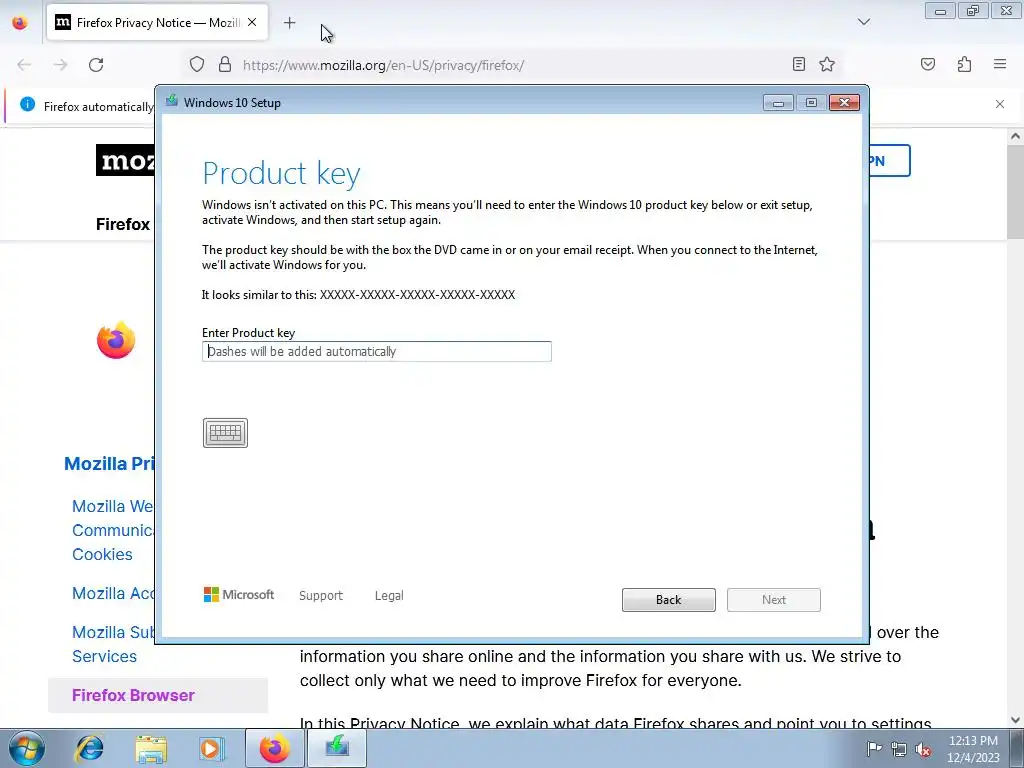Show site security padlock info
The height and width of the screenshot is (768, 1024).
225,64
